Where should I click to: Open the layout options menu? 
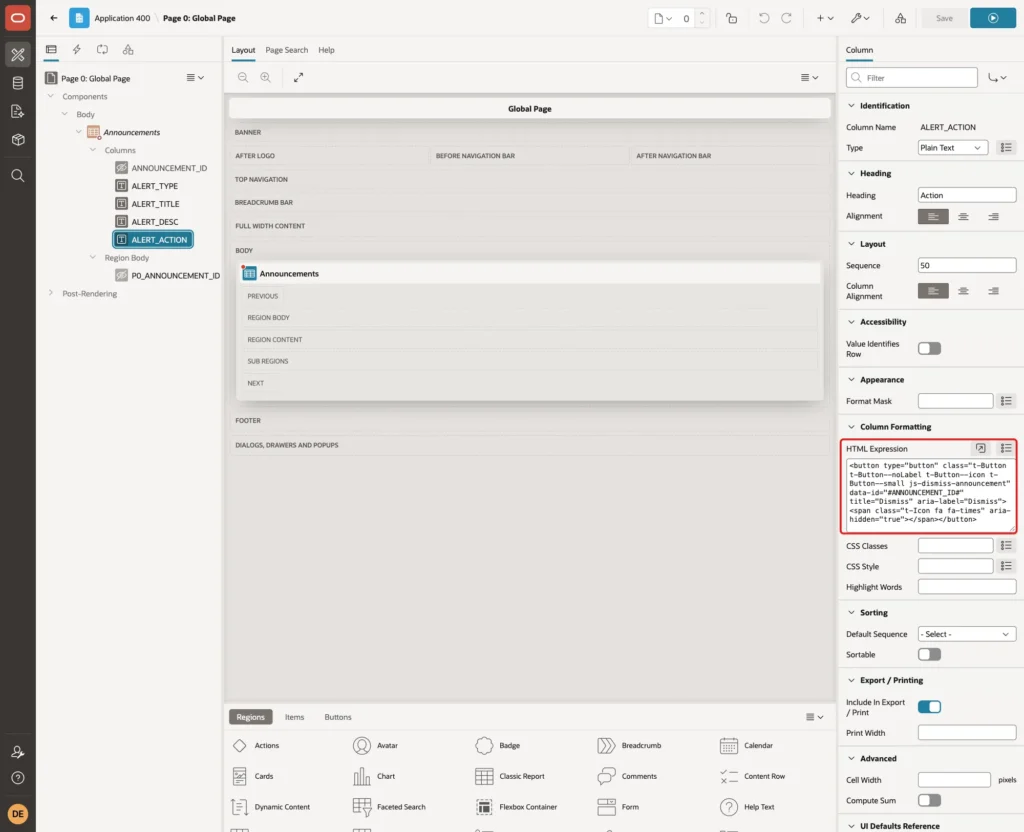tap(809, 78)
